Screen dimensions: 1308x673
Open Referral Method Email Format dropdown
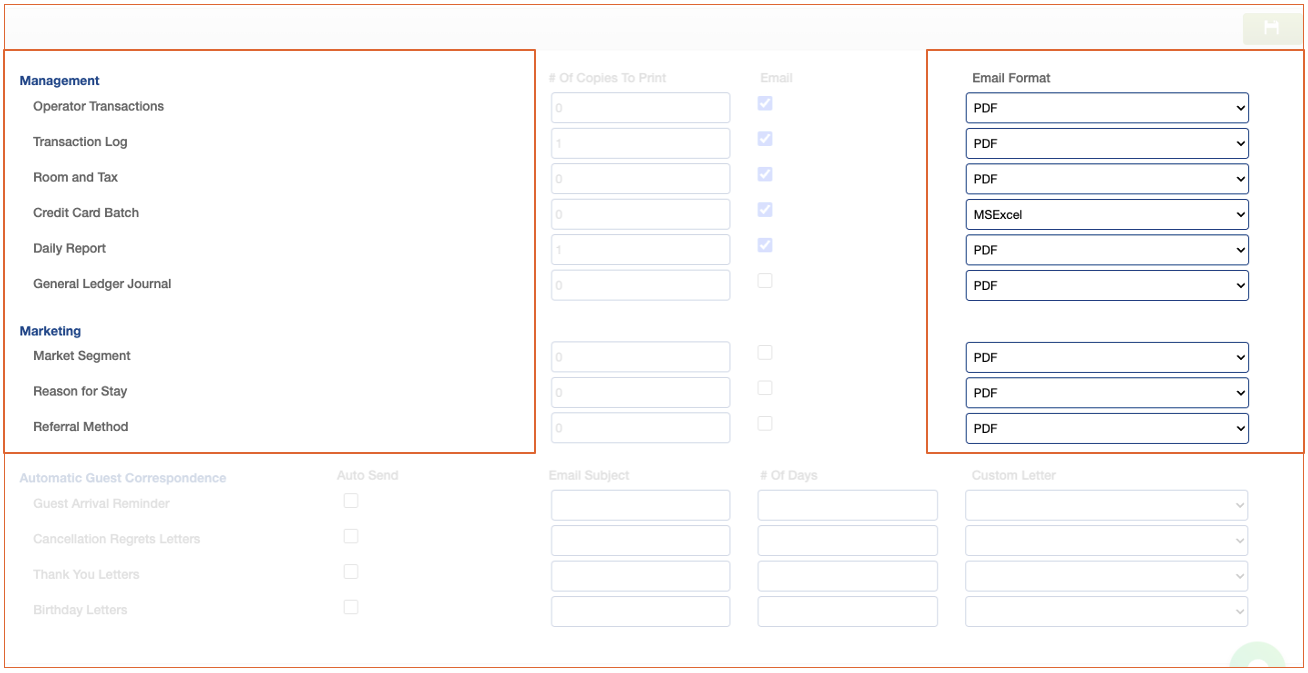click(x=1106, y=428)
